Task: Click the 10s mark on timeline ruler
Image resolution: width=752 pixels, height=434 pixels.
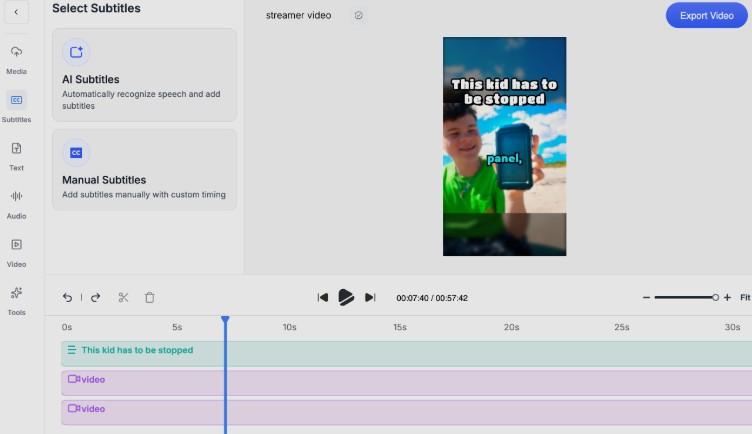Action: pos(289,327)
